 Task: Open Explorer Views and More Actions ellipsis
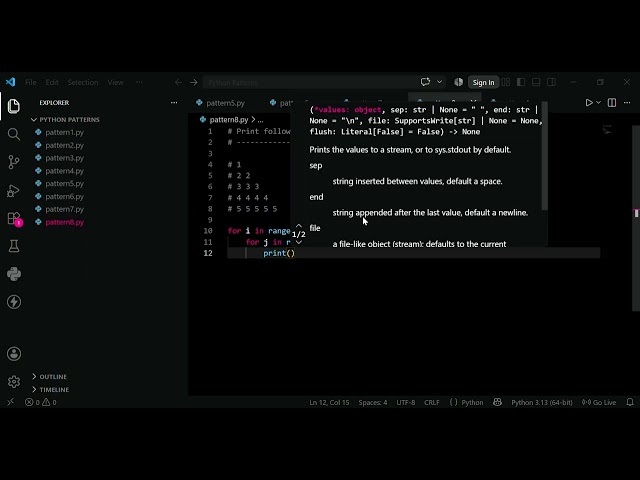pos(174,102)
